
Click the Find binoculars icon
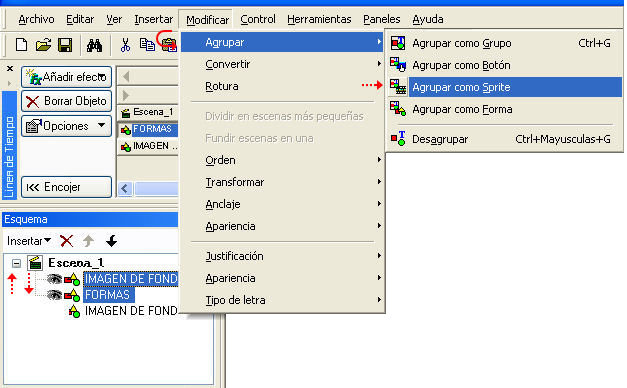pyautogui.click(x=94, y=45)
